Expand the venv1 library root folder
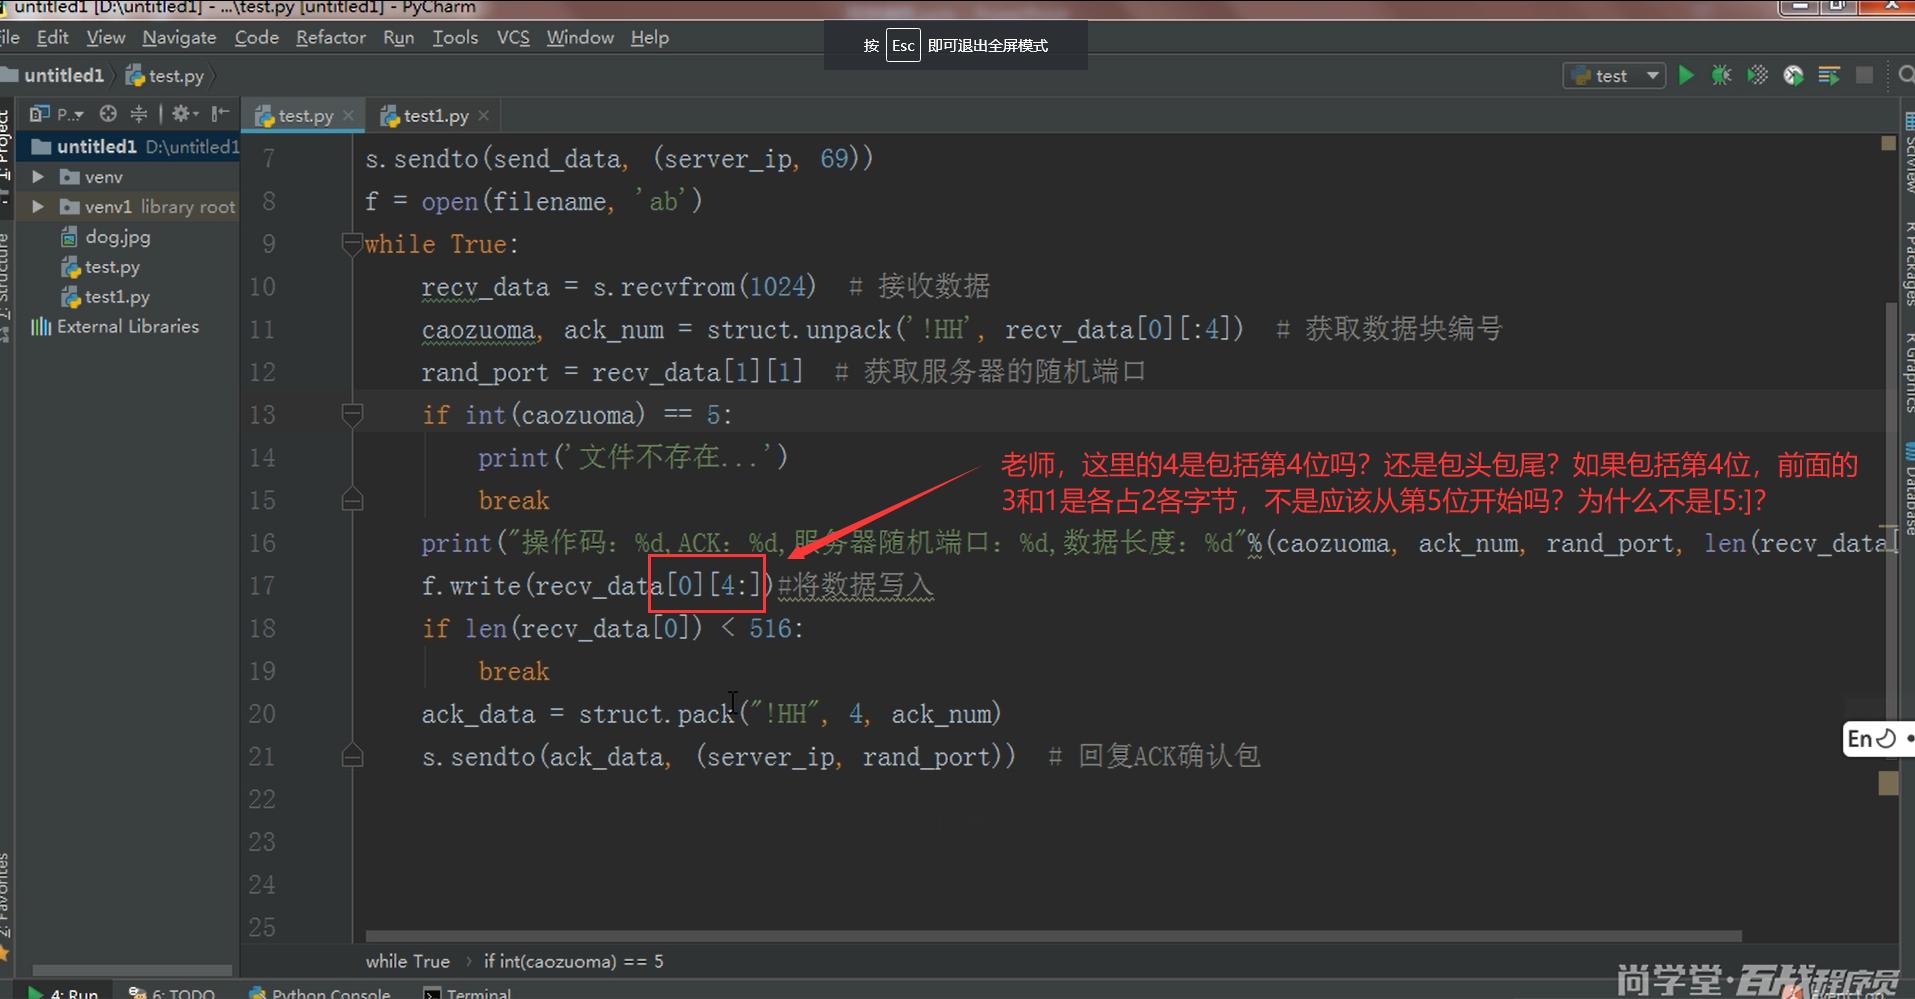 click(x=38, y=207)
